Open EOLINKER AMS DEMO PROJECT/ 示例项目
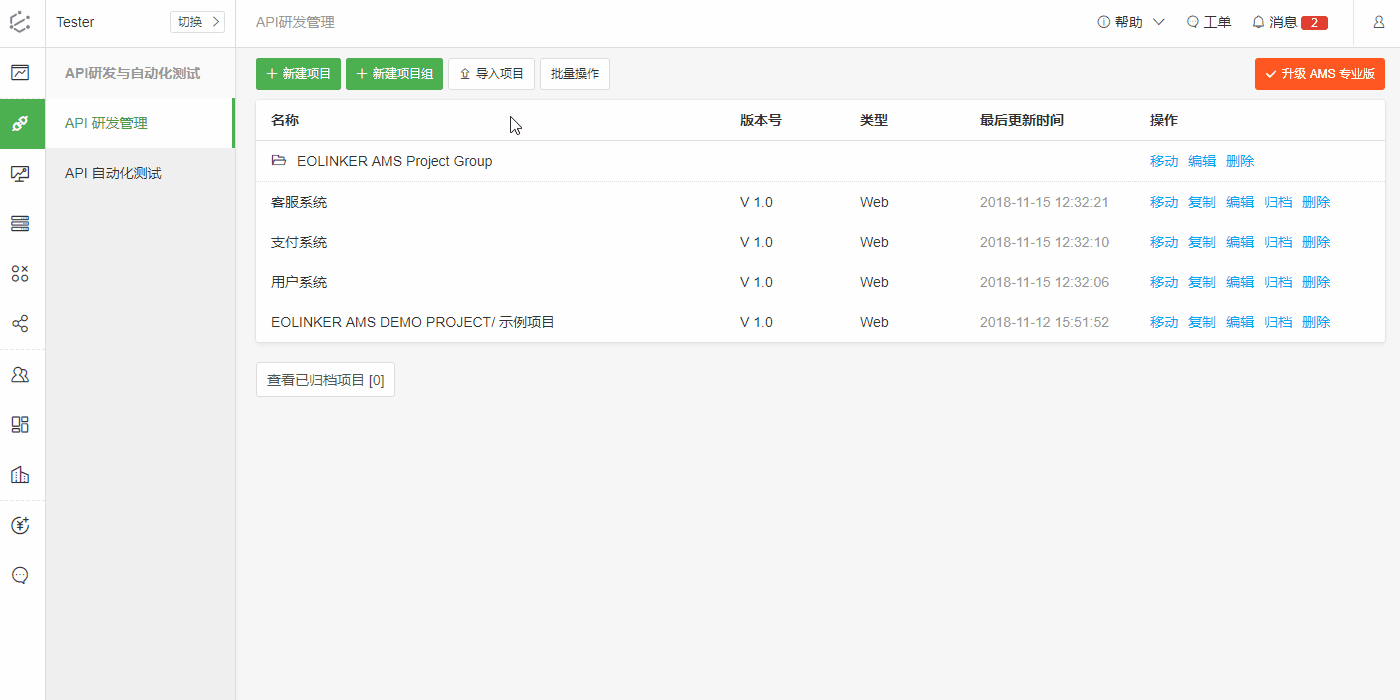This screenshot has height=700, width=1400. click(413, 322)
